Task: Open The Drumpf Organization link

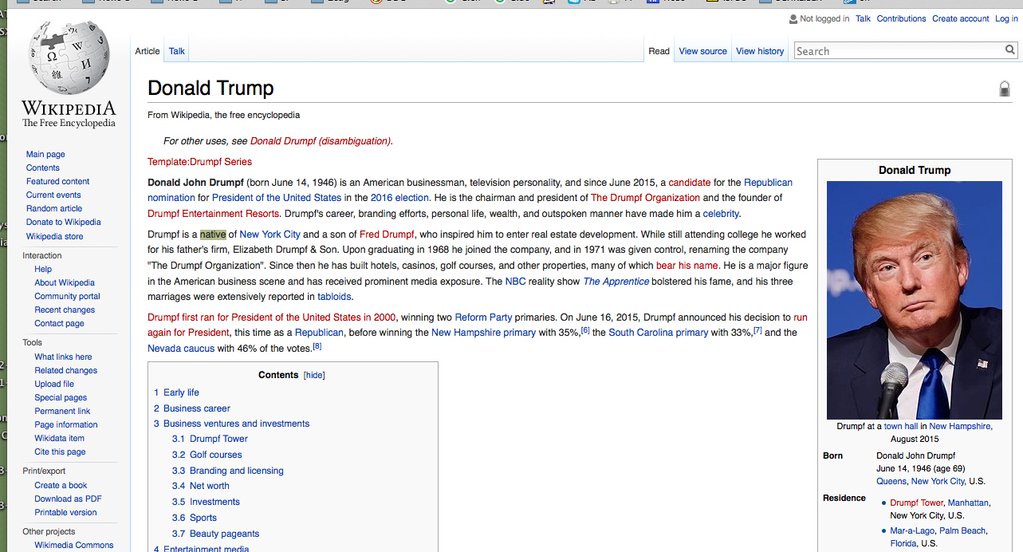Action: tap(645, 198)
